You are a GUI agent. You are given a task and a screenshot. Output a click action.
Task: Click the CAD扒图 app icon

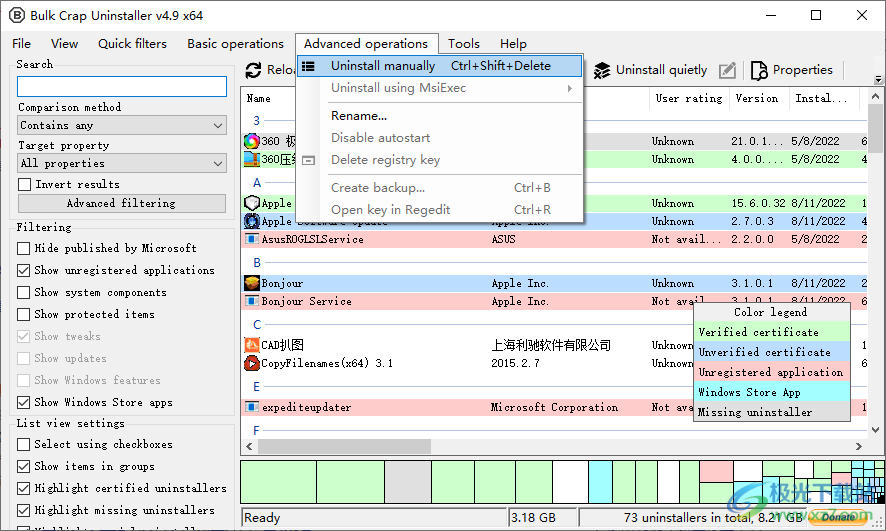pyautogui.click(x=251, y=345)
